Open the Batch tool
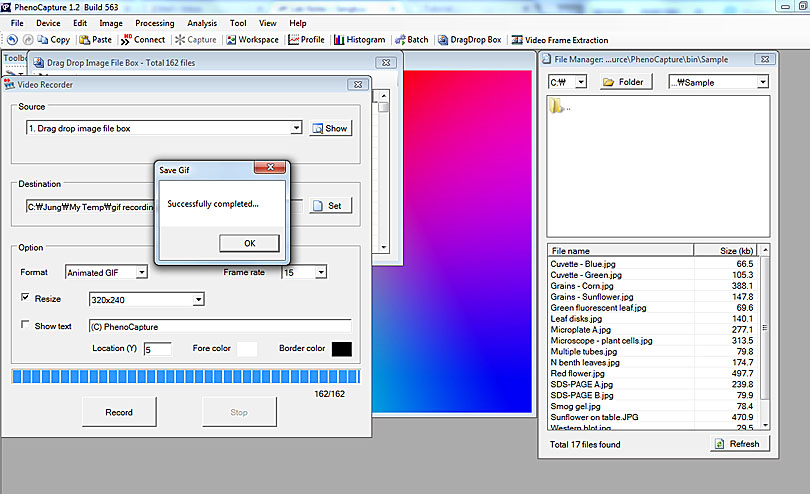This screenshot has width=810, height=494. point(411,40)
